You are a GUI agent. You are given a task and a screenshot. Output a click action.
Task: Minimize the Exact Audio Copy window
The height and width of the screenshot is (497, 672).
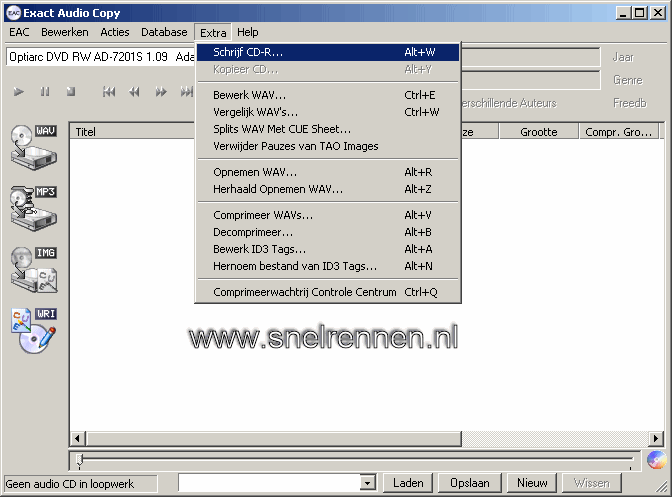(624, 13)
